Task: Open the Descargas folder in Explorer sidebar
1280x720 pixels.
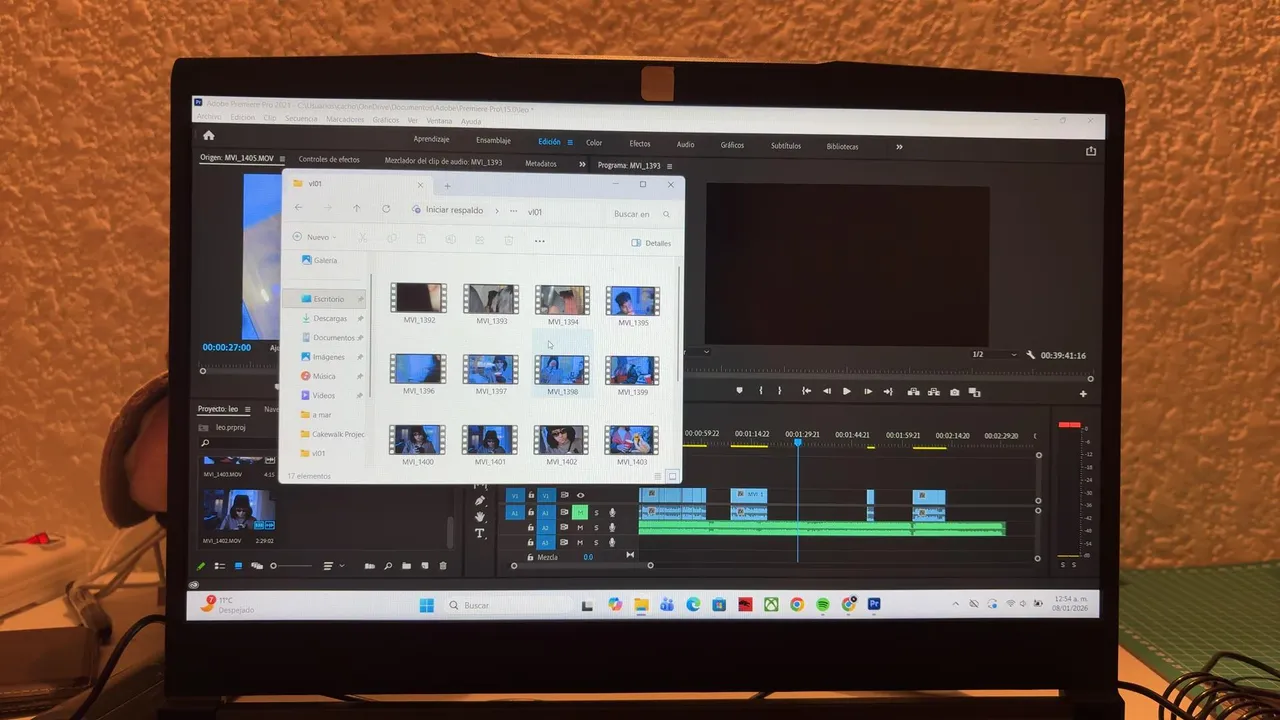Action: (x=330, y=318)
